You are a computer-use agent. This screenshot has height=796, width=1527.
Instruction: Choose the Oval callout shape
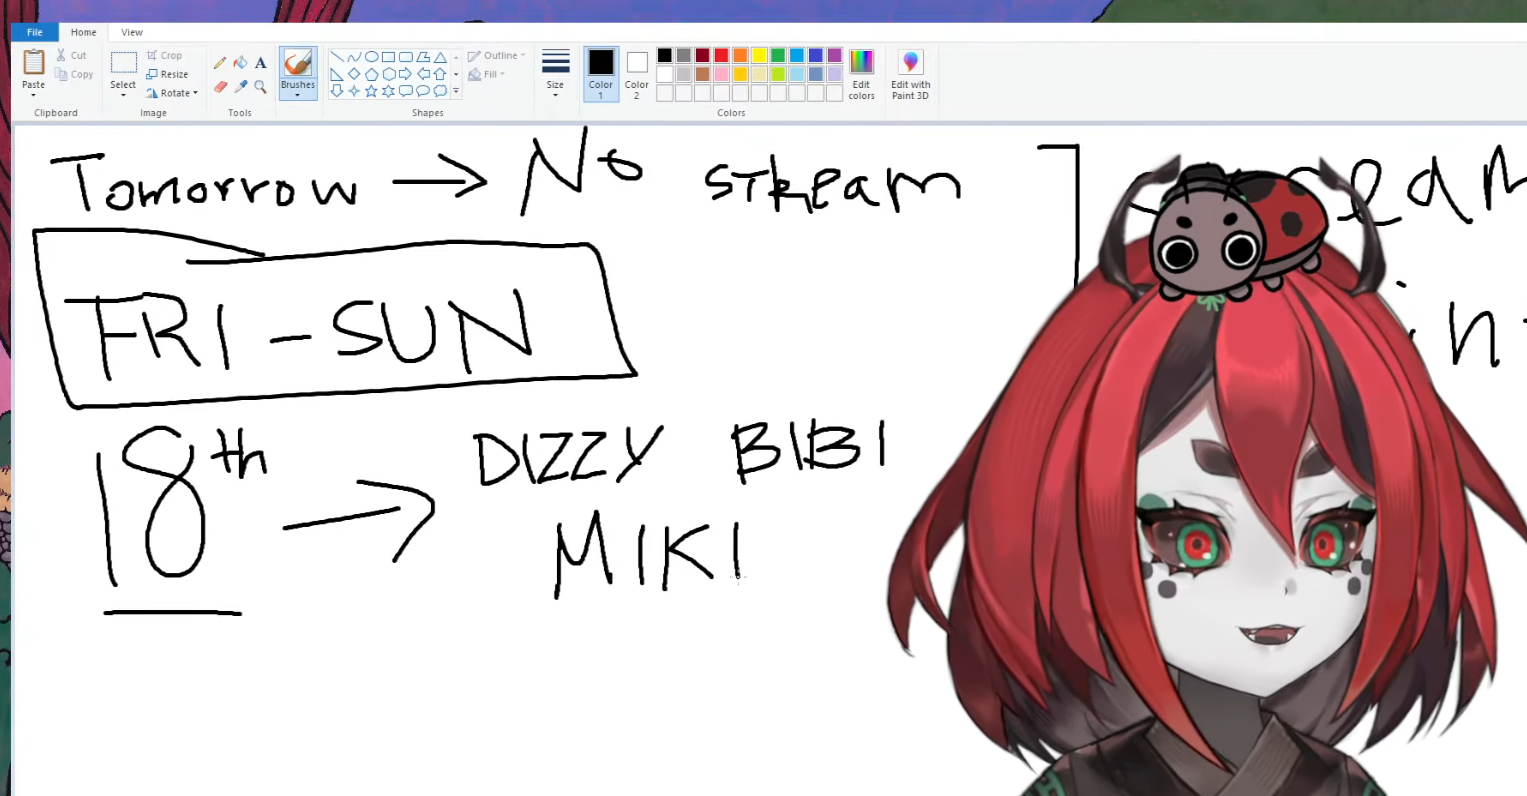click(423, 91)
